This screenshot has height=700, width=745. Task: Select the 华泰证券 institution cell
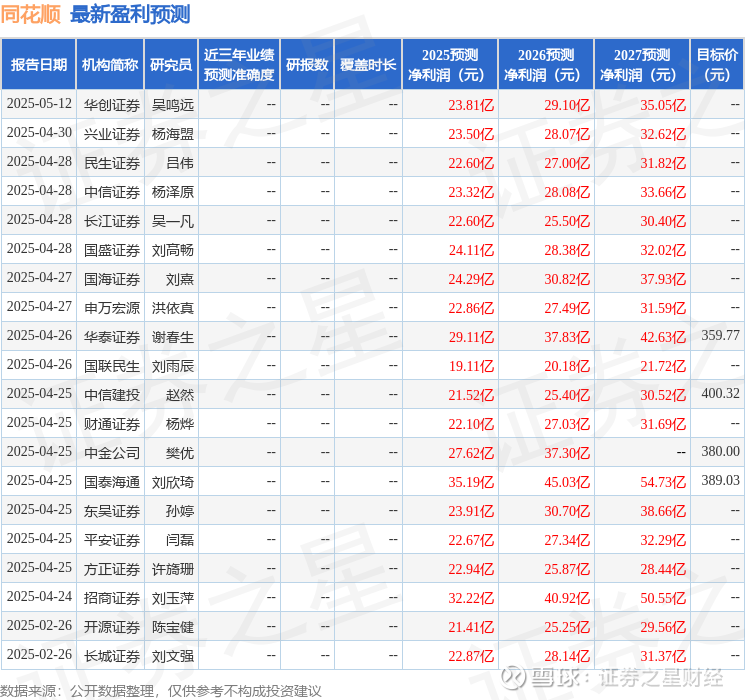(112, 337)
